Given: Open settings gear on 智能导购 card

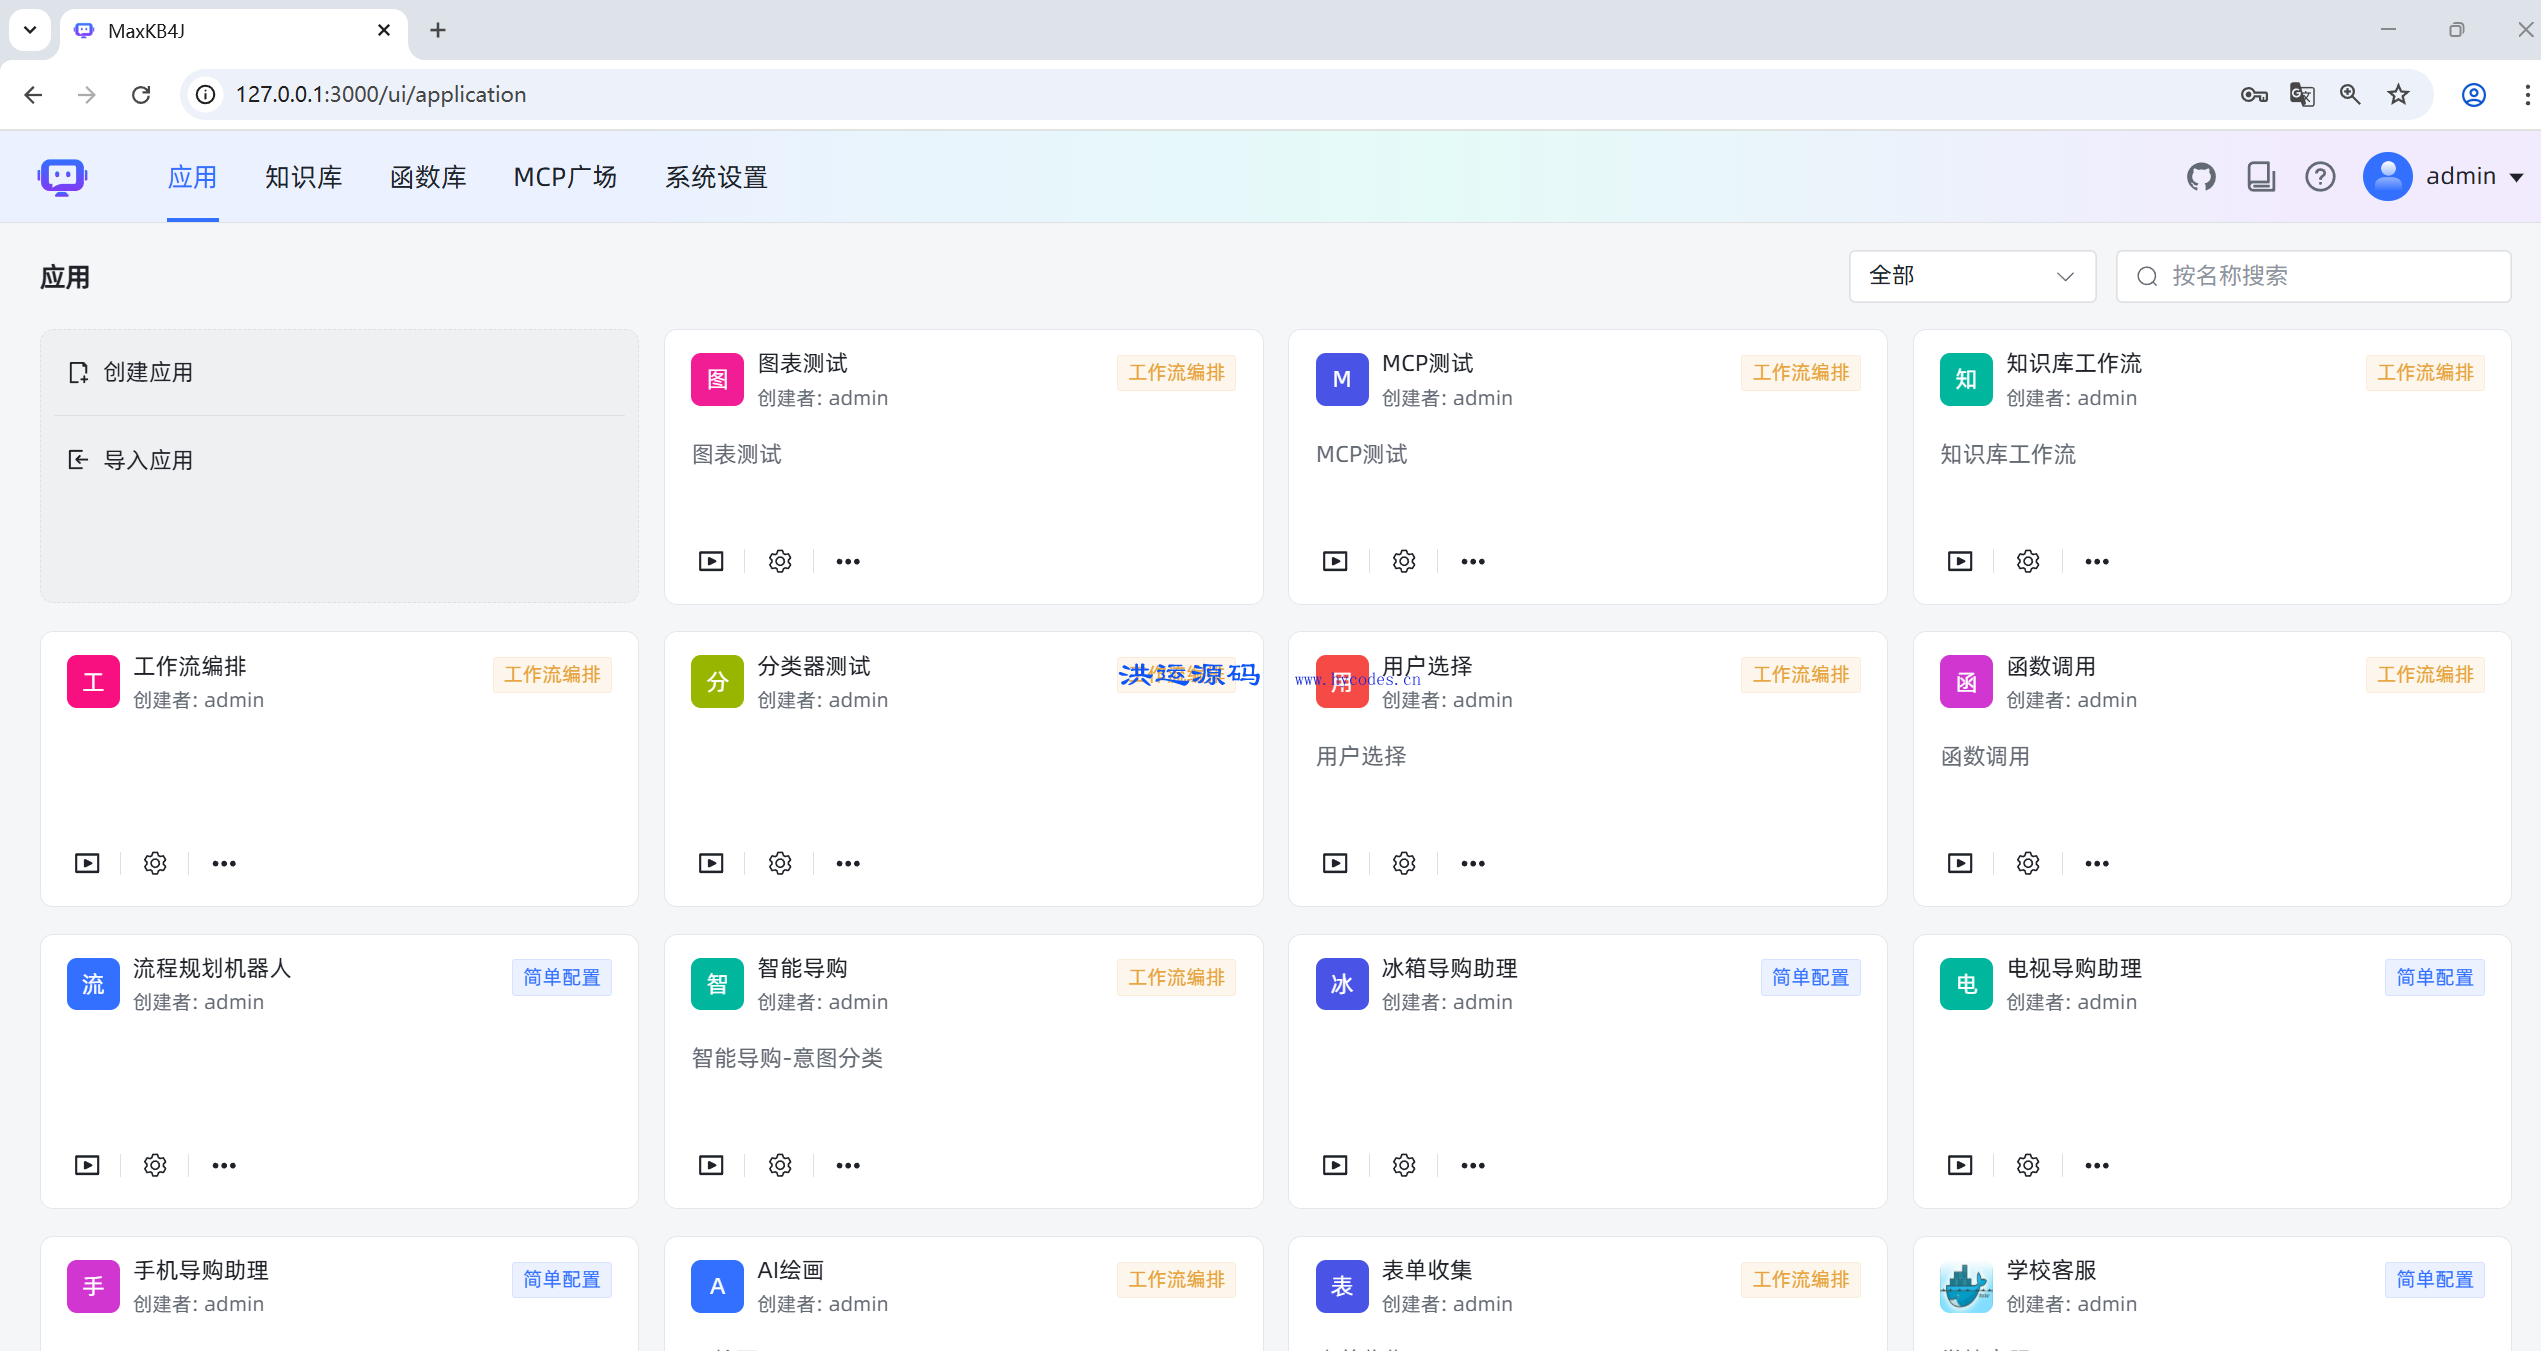Looking at the screenshot, I should tap(780, 1165).
